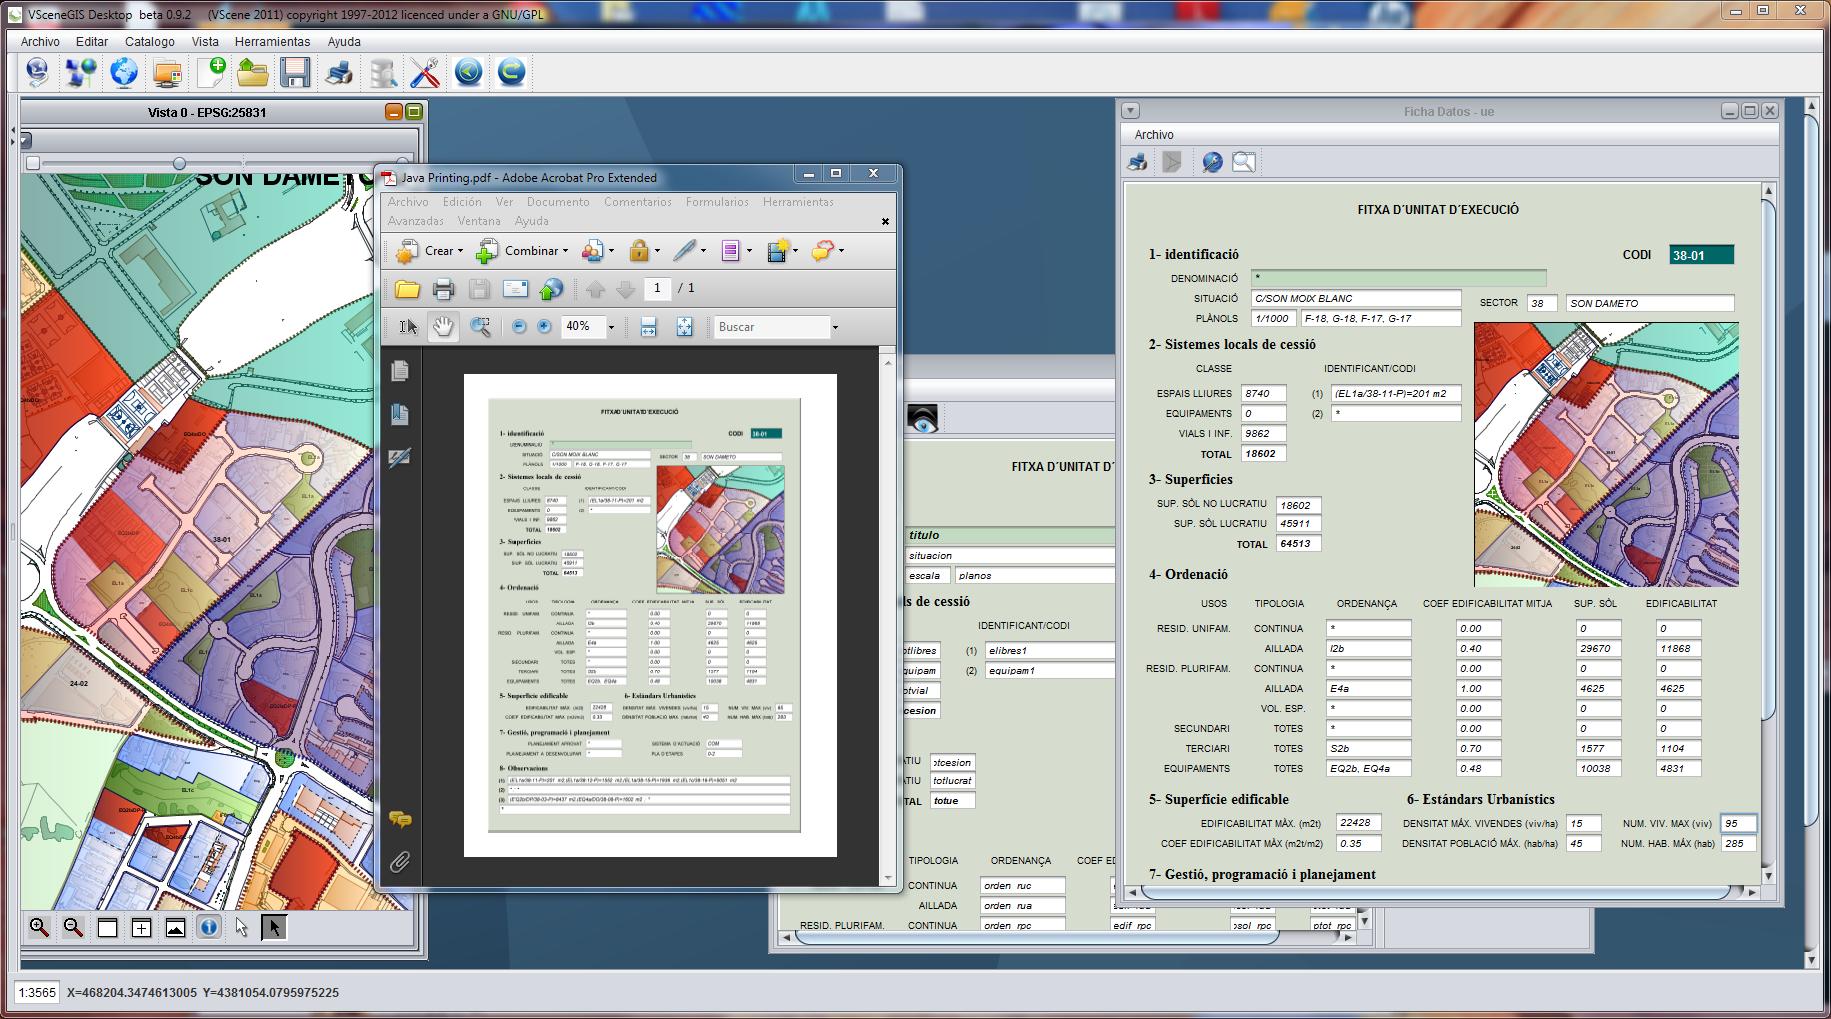Open the 40% zoom level dropdown
The image size is (1831, 1019).
[611, 327]
